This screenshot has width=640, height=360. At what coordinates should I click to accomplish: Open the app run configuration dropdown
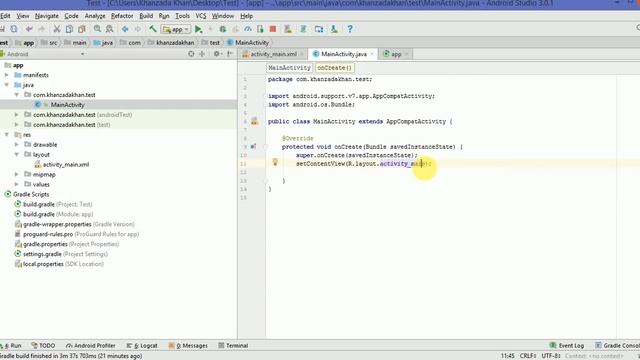(x=176, y=29)
